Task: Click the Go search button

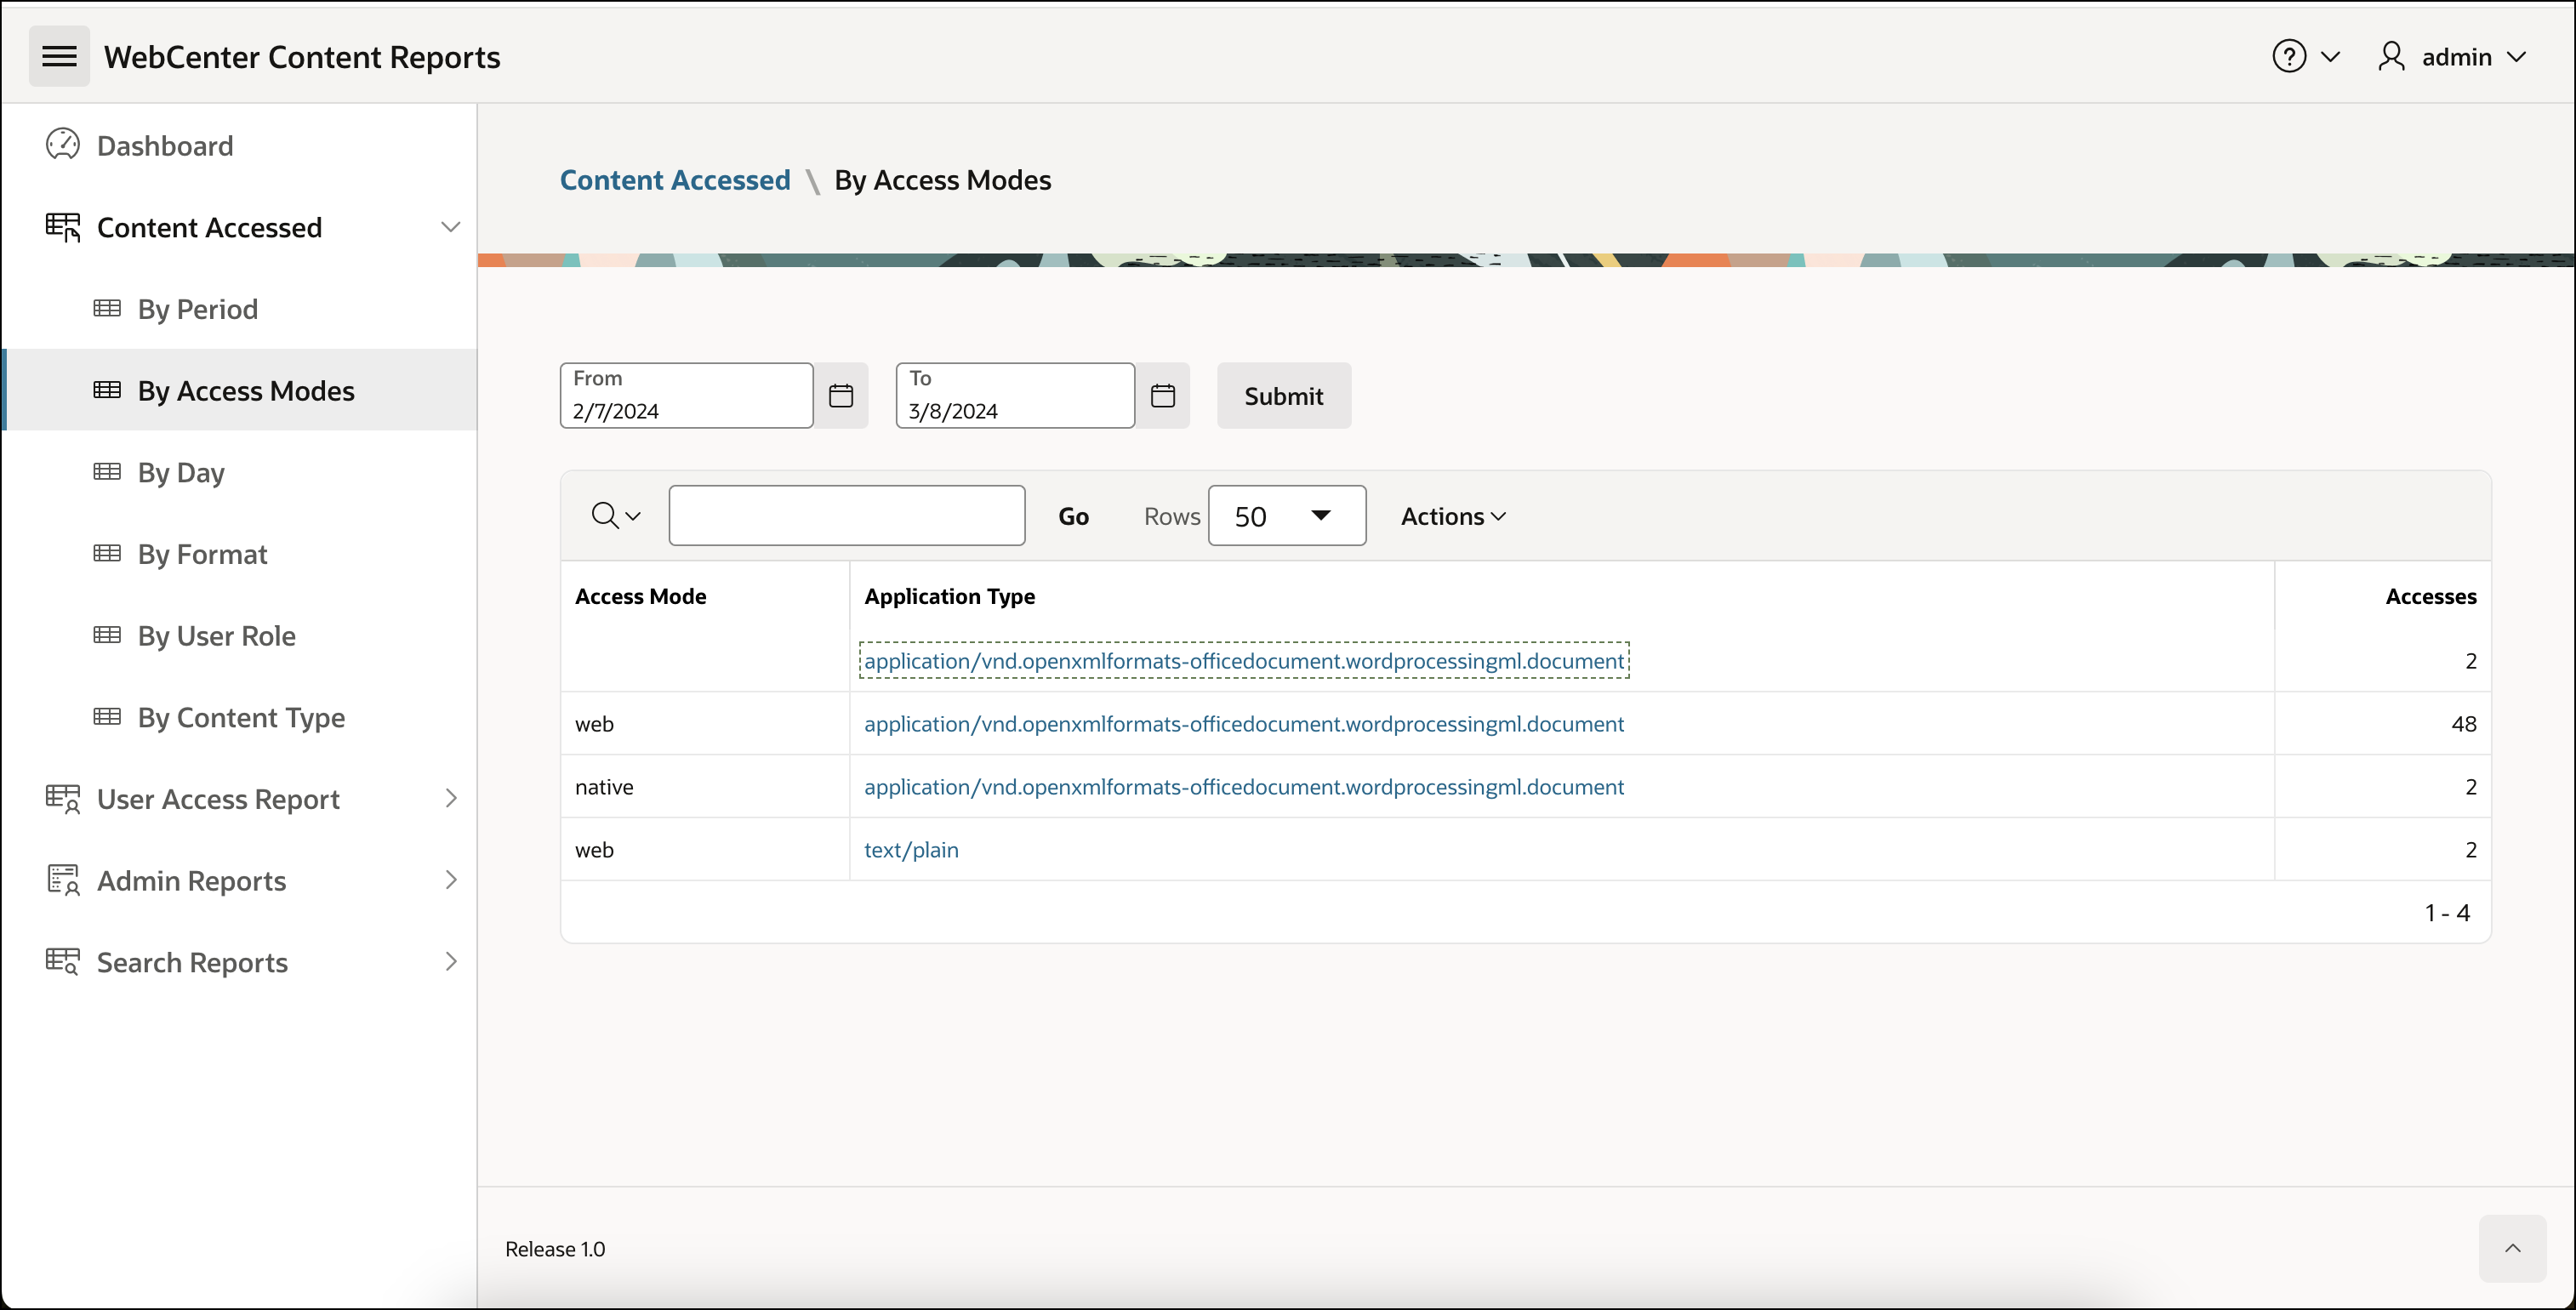Action: tap(1073, 516)
